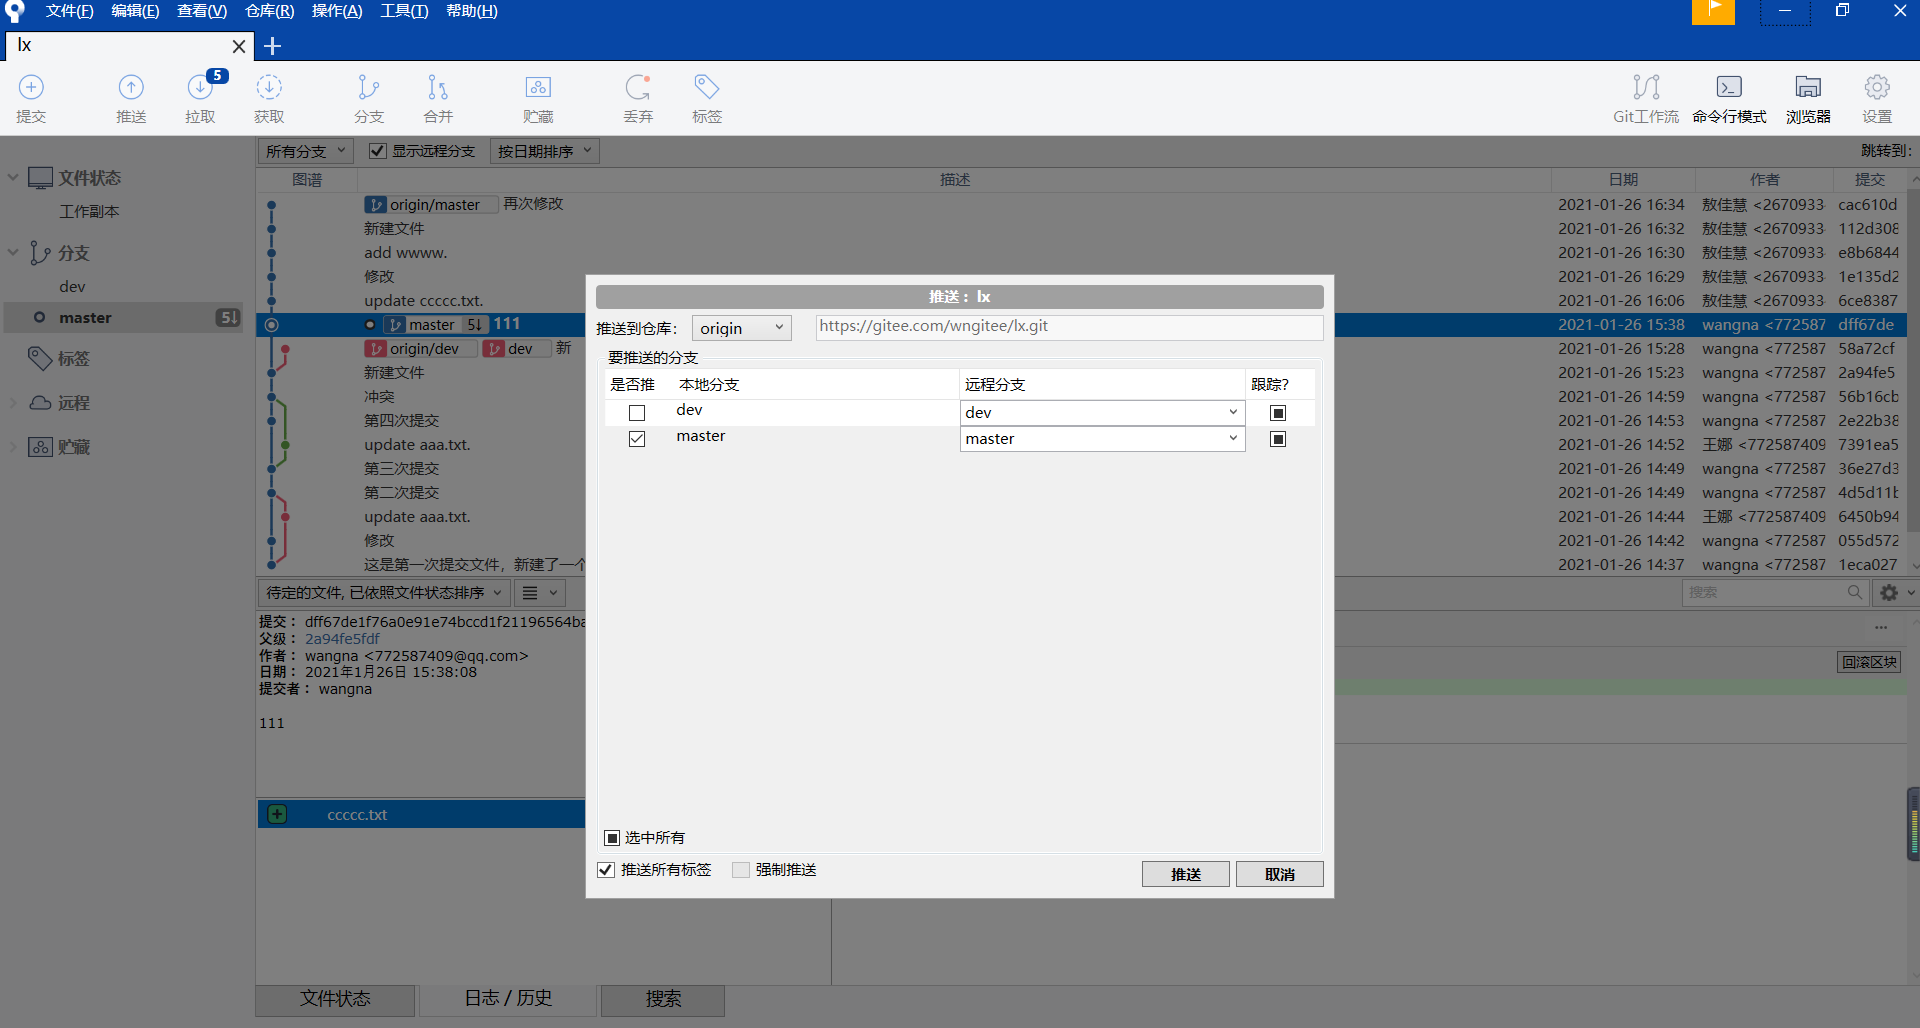Uncheck 推送所有标签 checkbox
The width and height of the screenshot is (1920, 1028).
click(x=605, y=870)
